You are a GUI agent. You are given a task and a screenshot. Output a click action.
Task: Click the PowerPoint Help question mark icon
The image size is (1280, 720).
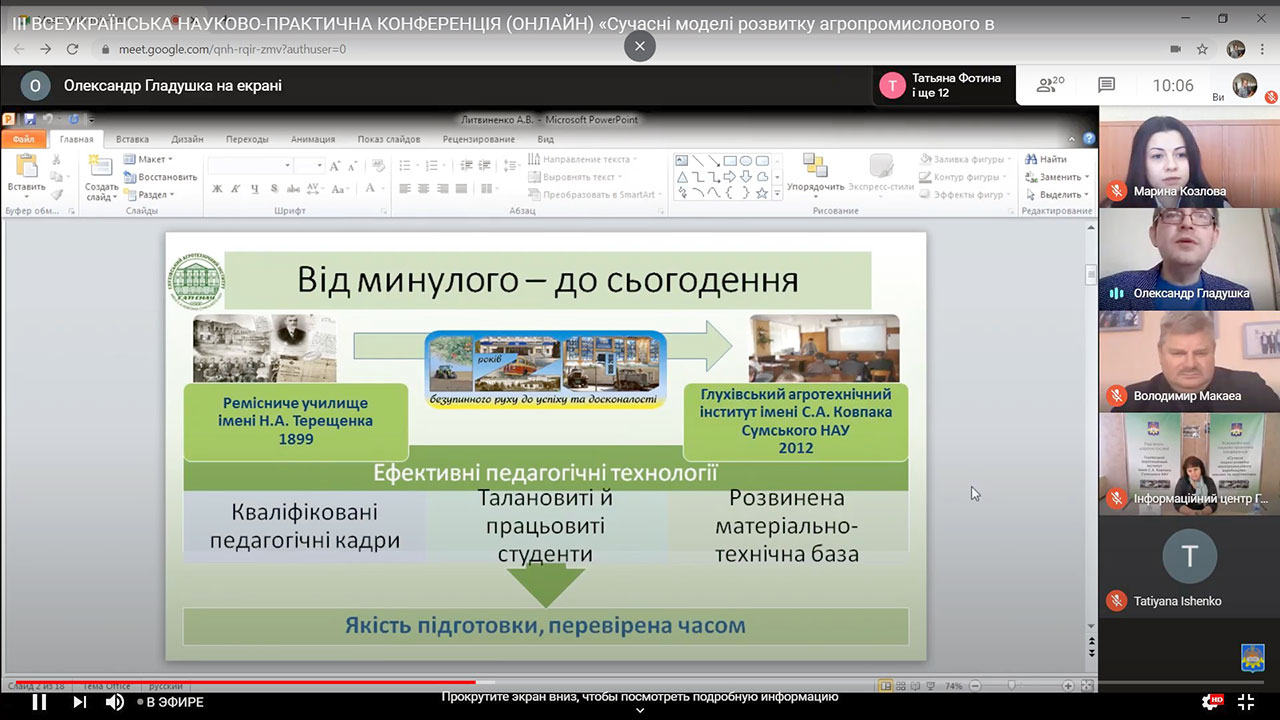(x=1089, y=139)
